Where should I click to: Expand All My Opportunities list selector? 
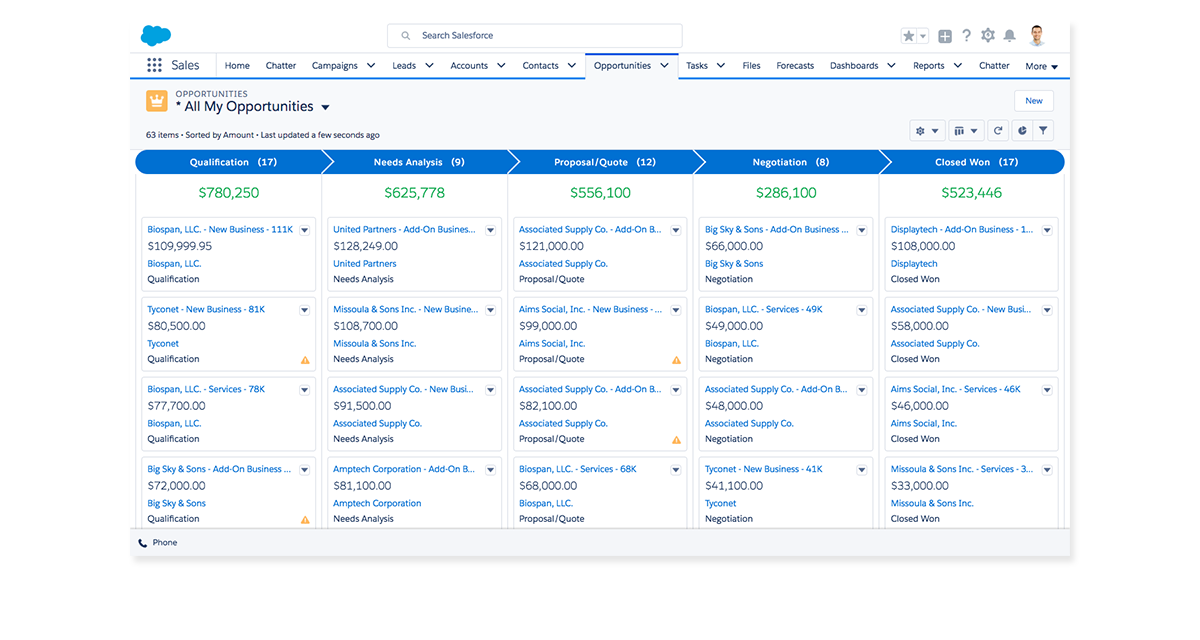click(x=325, y=108)
